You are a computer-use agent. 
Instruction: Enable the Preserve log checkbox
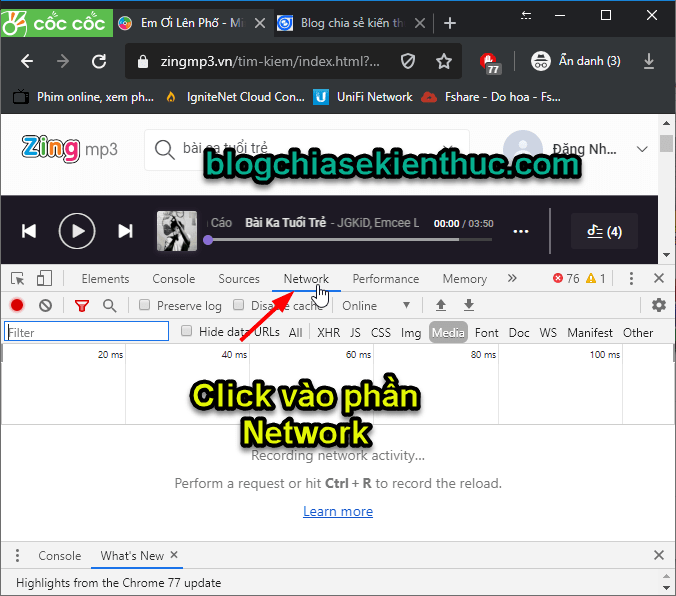144,305
